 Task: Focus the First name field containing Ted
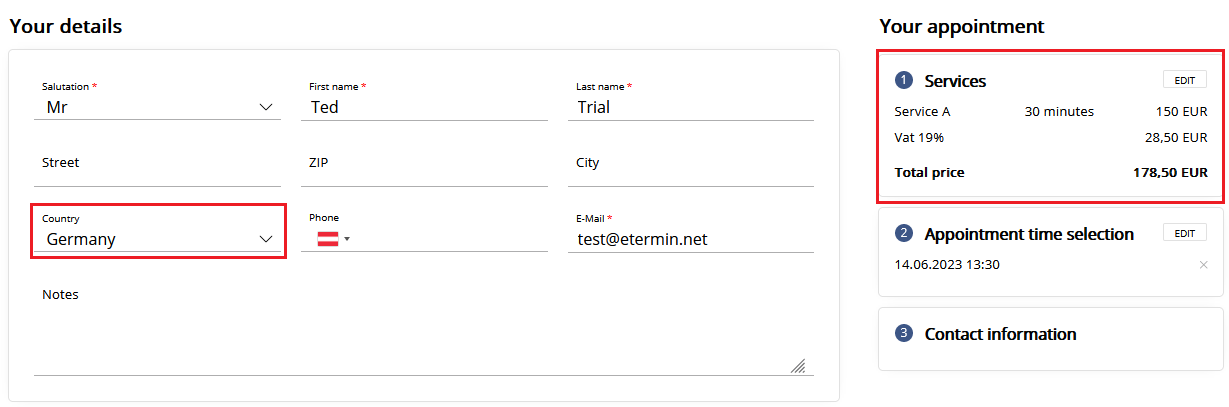click(424, 107)
